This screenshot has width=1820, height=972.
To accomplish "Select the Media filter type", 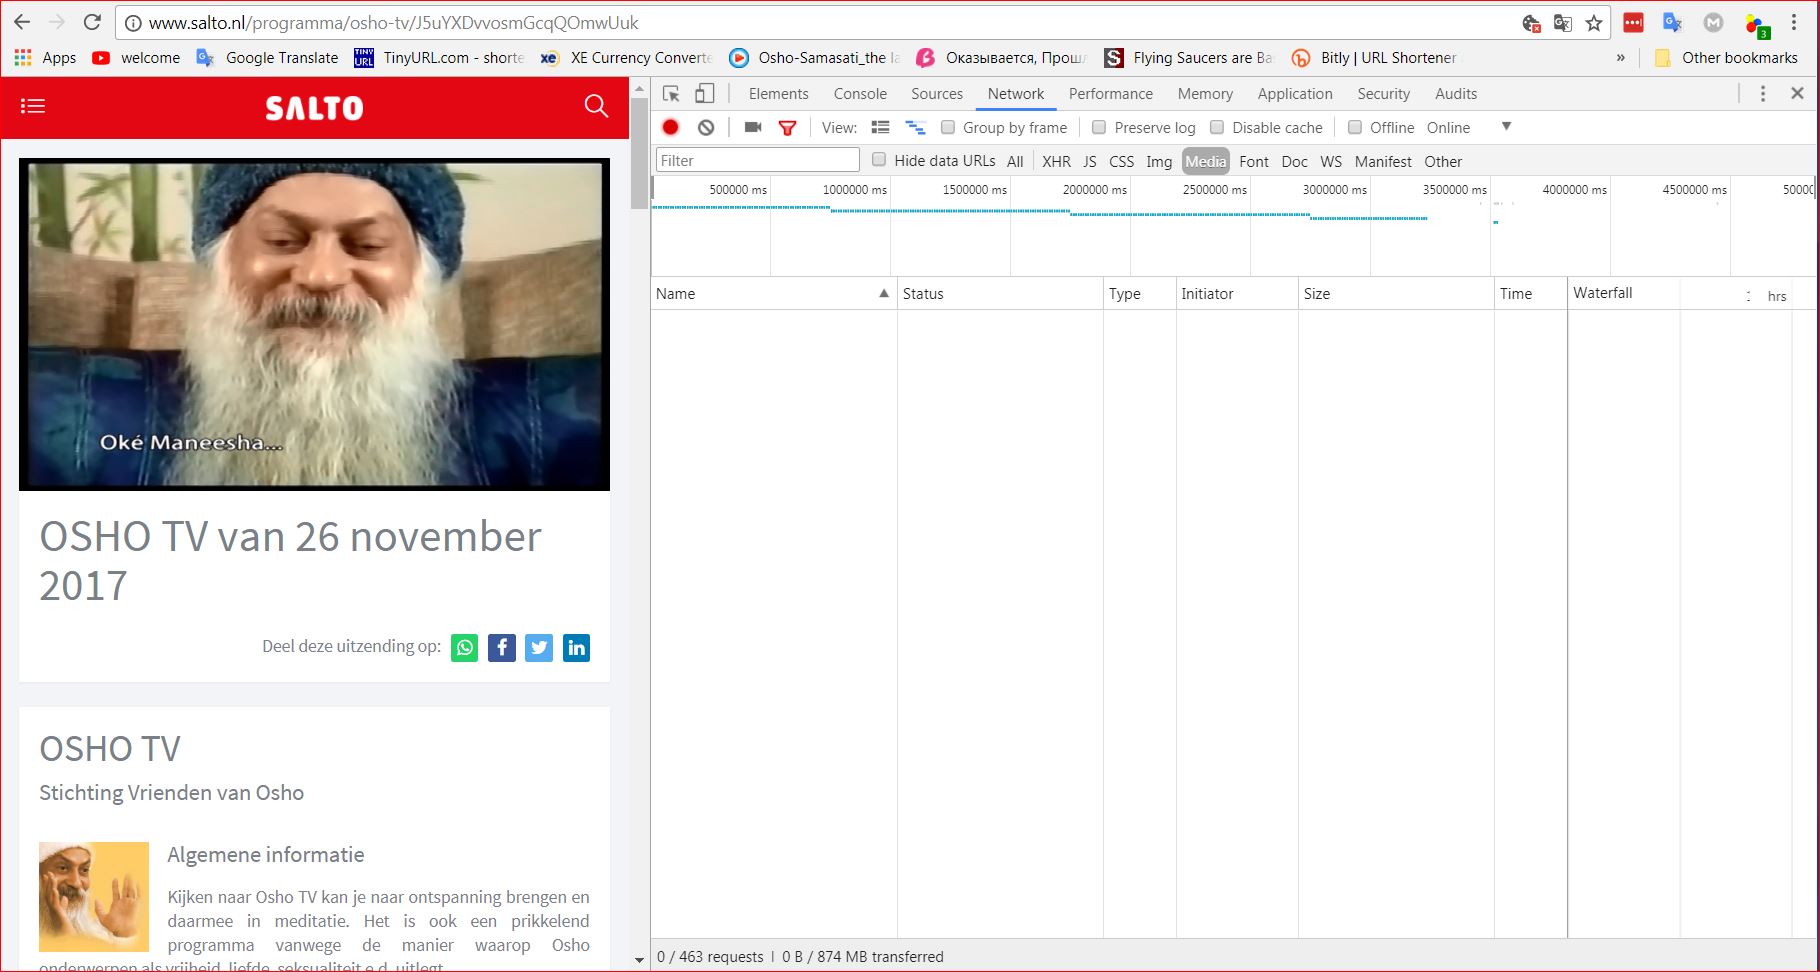I will (x=1206, y=161).
